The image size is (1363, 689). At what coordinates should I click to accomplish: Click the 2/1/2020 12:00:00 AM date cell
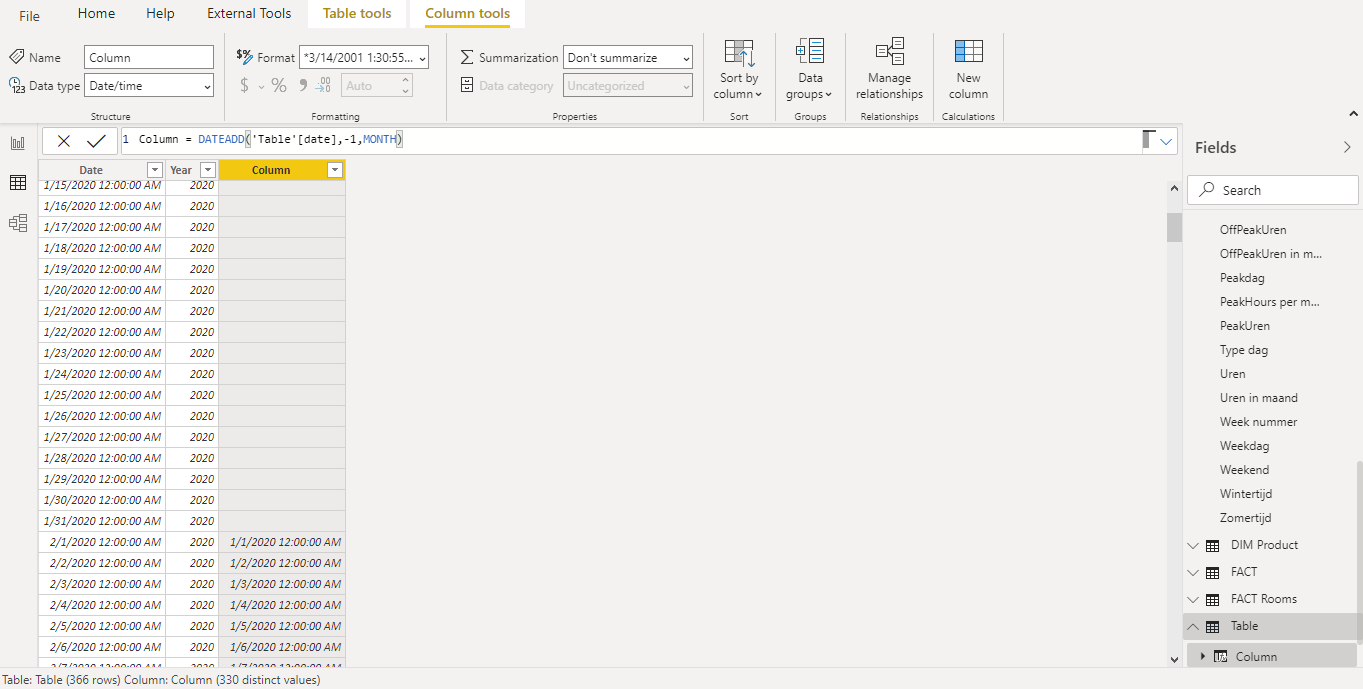102,542
